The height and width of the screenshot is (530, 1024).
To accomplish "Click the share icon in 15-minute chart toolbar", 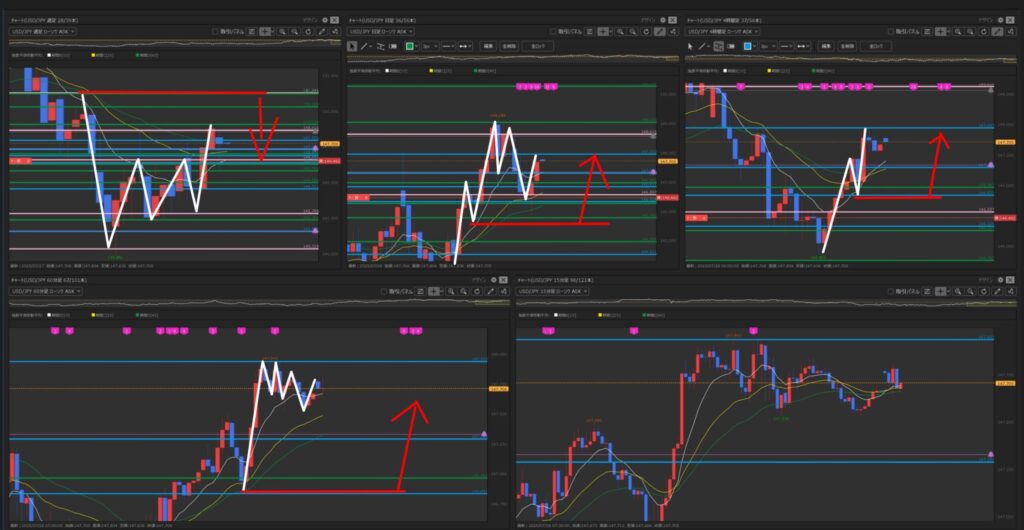I will click(x=1011, y=291).
